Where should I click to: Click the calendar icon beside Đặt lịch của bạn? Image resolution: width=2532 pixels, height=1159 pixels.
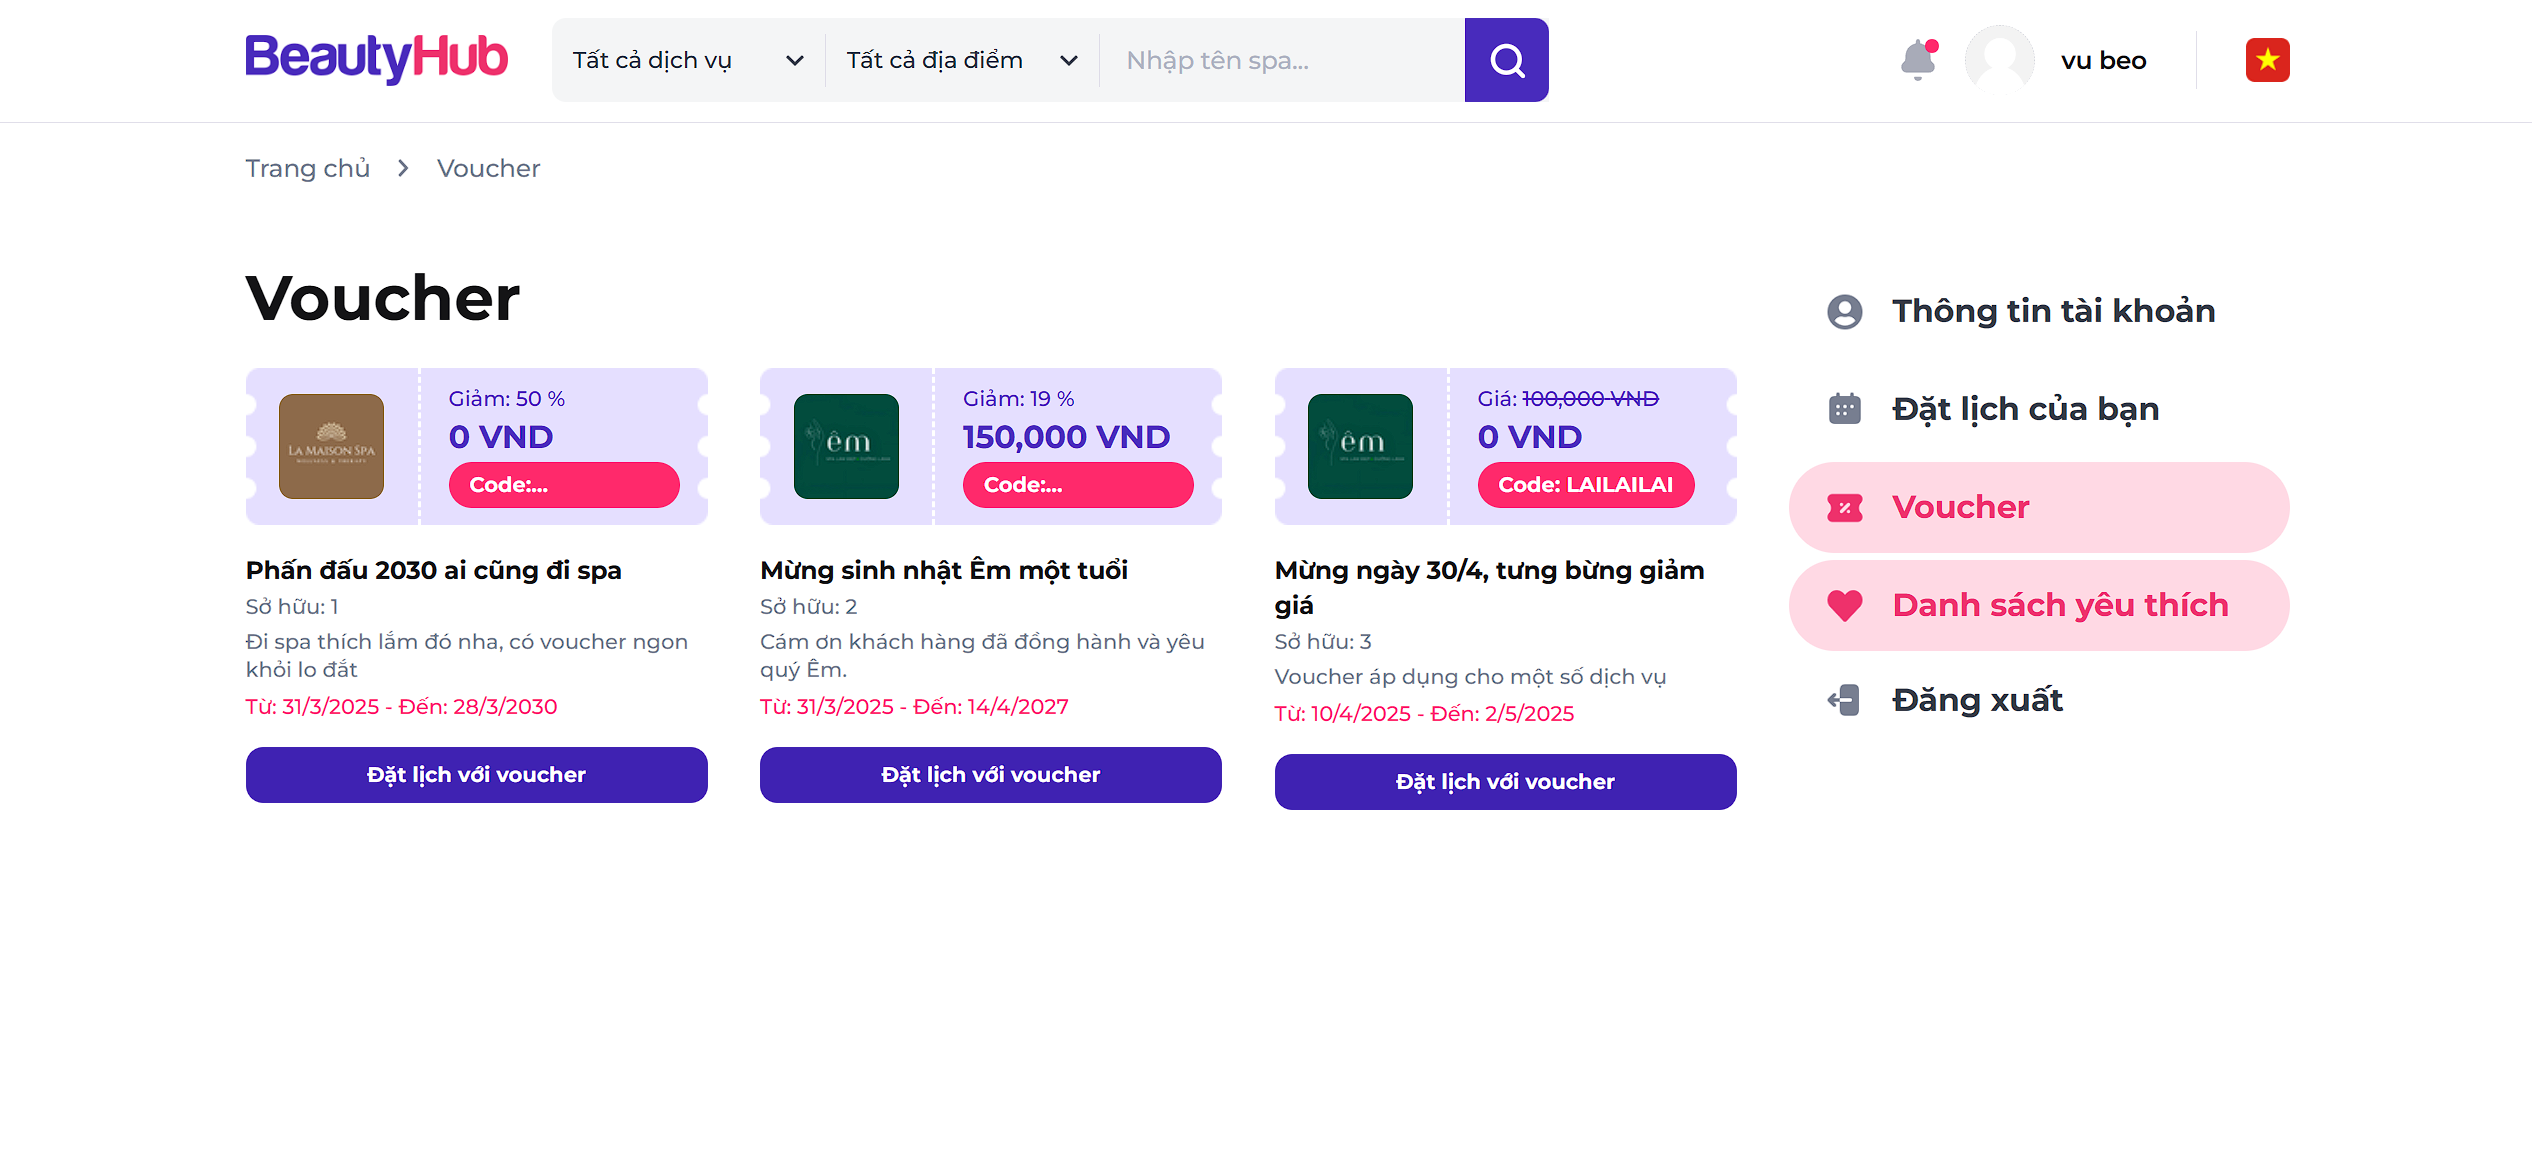(1844, 409)
